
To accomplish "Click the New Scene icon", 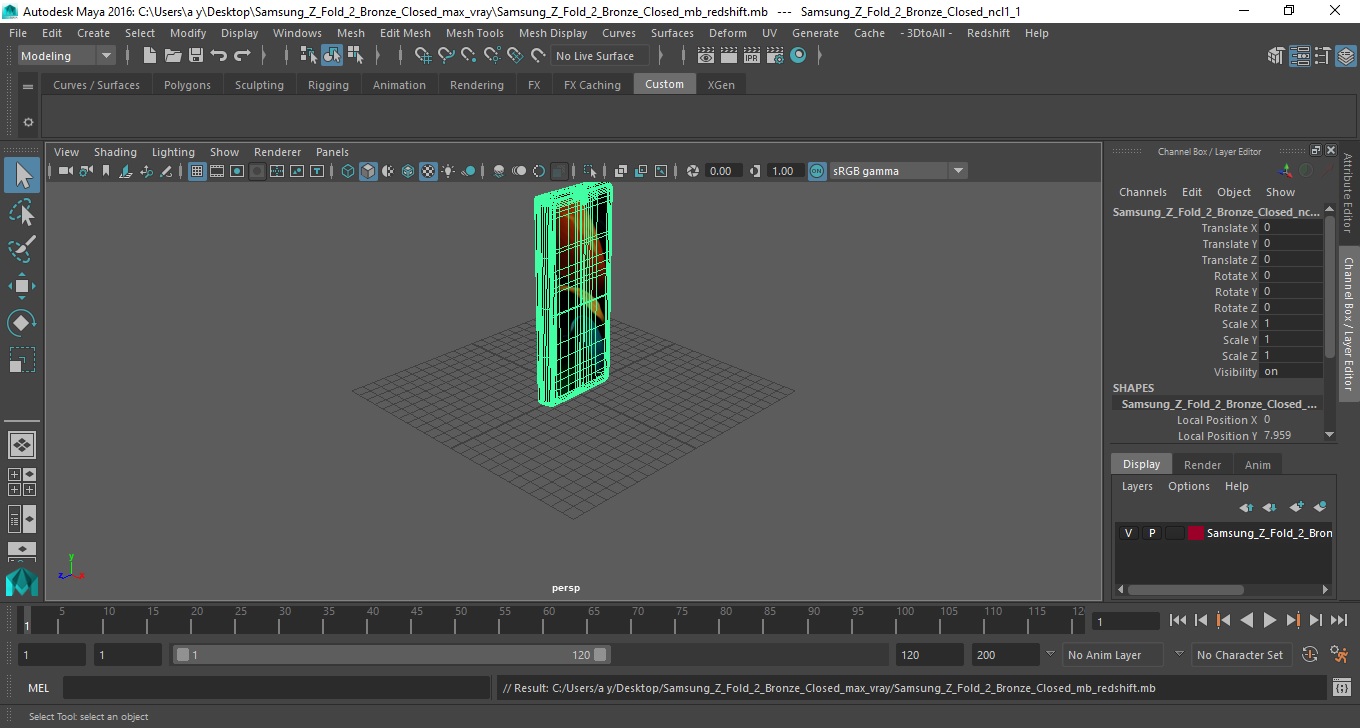I will [149, 56].
